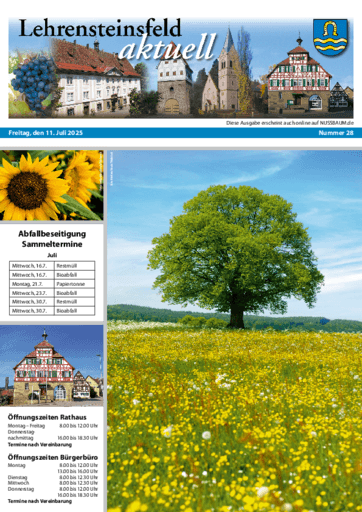
Task: Open the Rathaus photo in the left column
Action: tap(52, 365)
